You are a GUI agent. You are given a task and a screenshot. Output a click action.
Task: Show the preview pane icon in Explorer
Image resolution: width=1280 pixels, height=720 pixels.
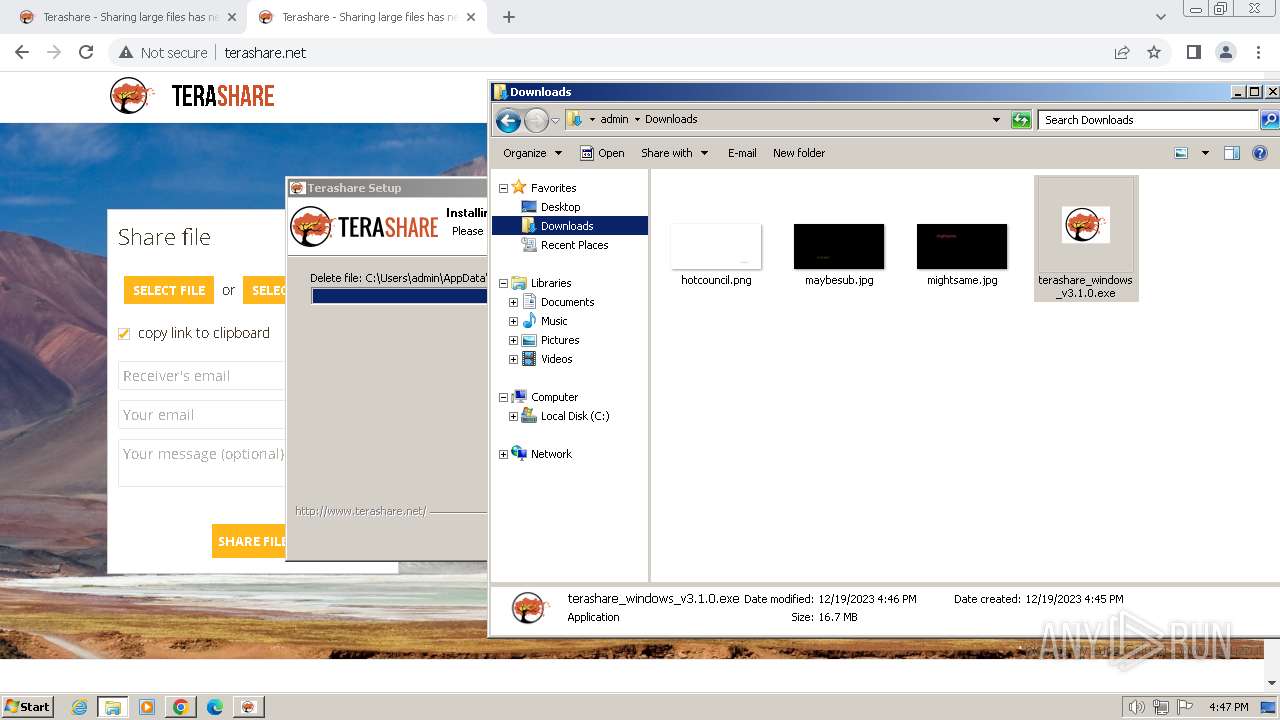1232,153
